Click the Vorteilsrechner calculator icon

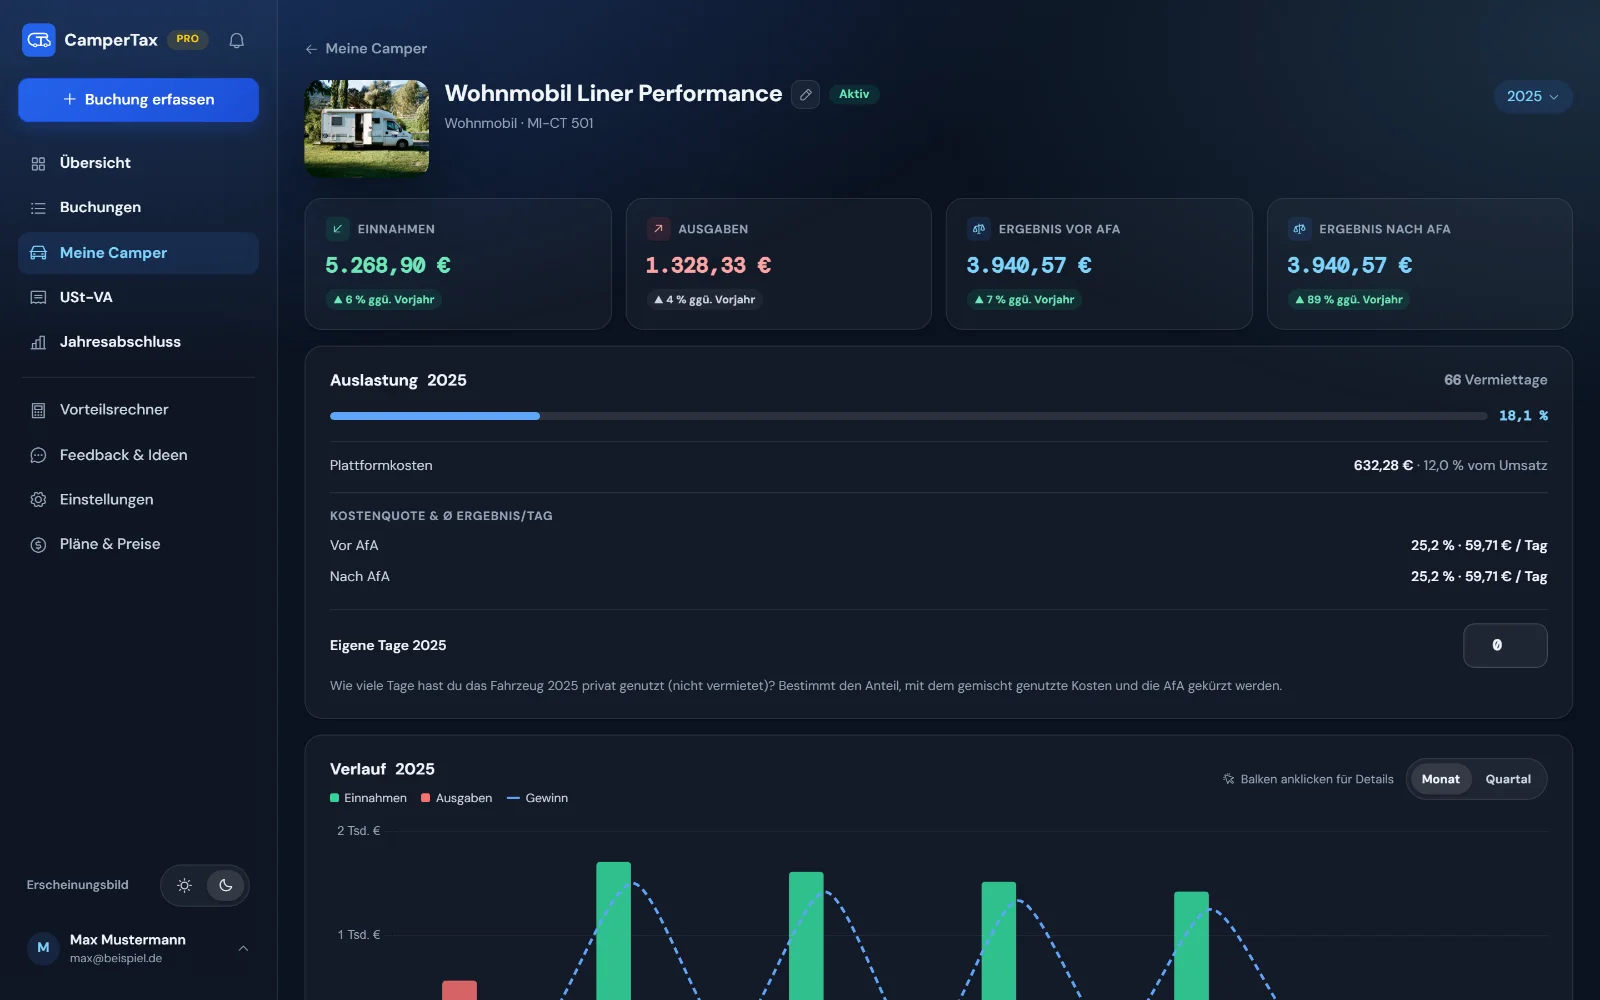point(38,410)
